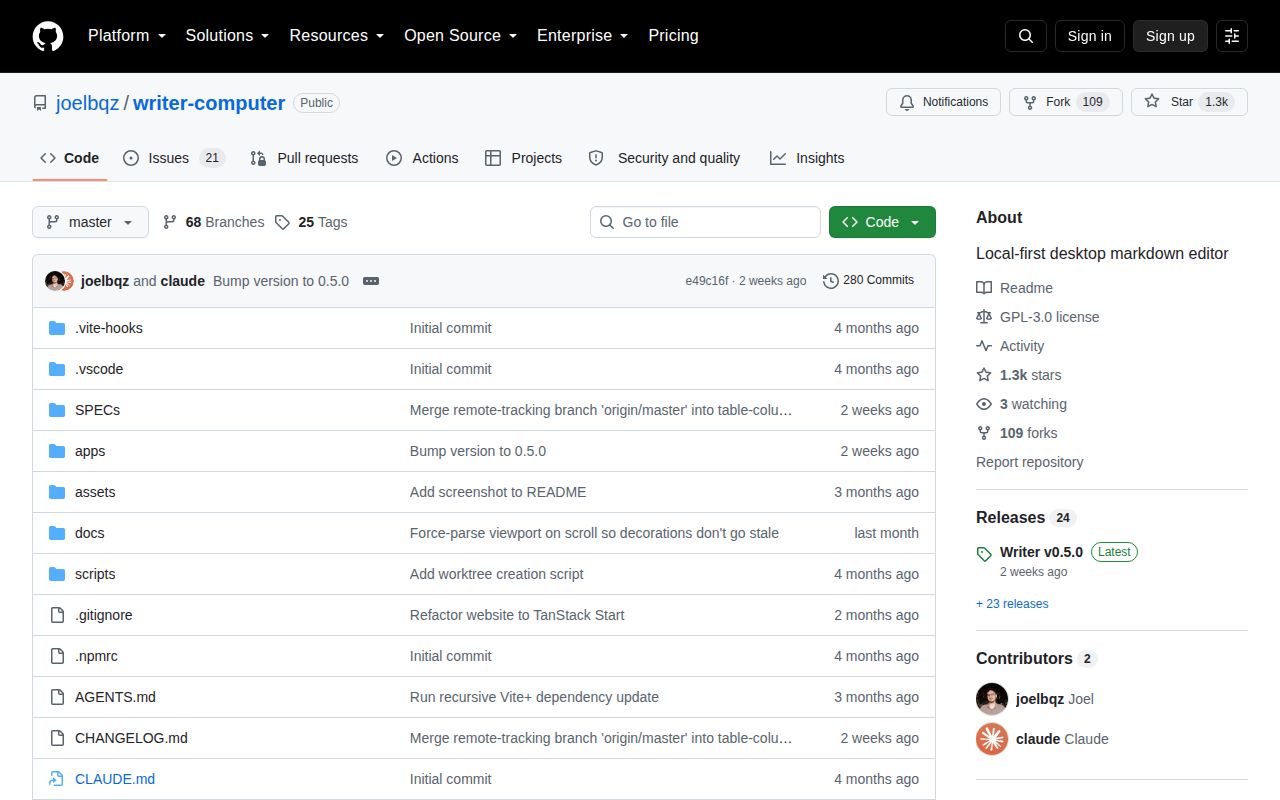The height and width of the screenshot is (800, 1280).
Task: Open the Writer v0.5.0 release link
Action: pyautogui.click(x=1041, y=552)
